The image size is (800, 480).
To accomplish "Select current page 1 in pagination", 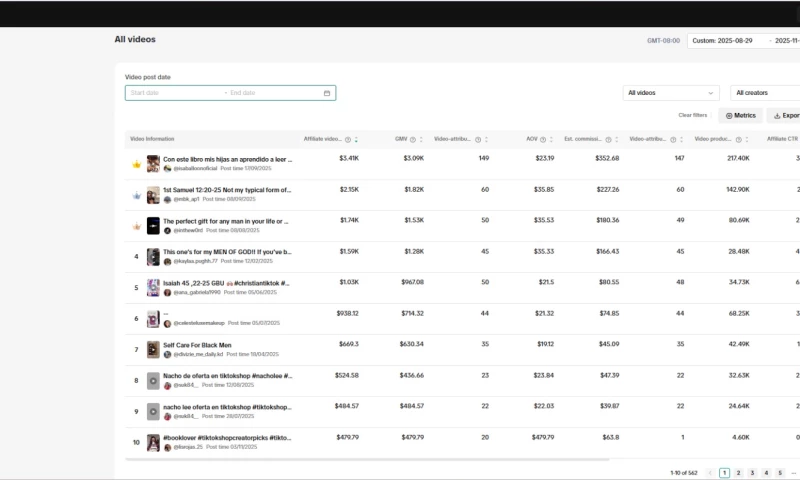I will coord(724,473).
